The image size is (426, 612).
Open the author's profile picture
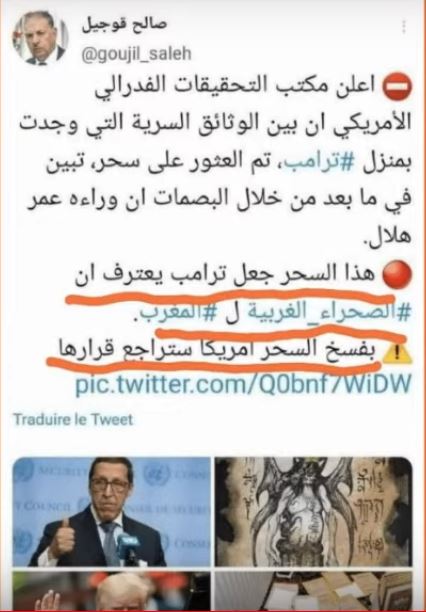(x=40, y=38)
